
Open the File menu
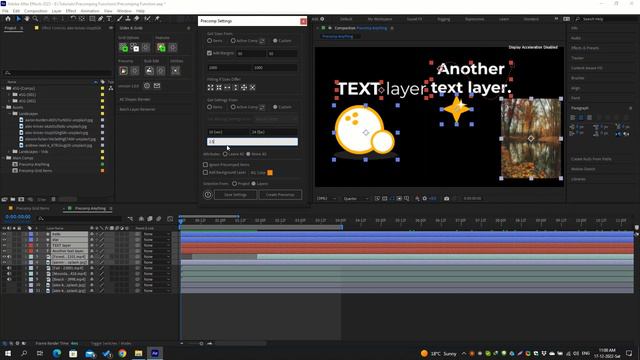[x=5, y=11]
